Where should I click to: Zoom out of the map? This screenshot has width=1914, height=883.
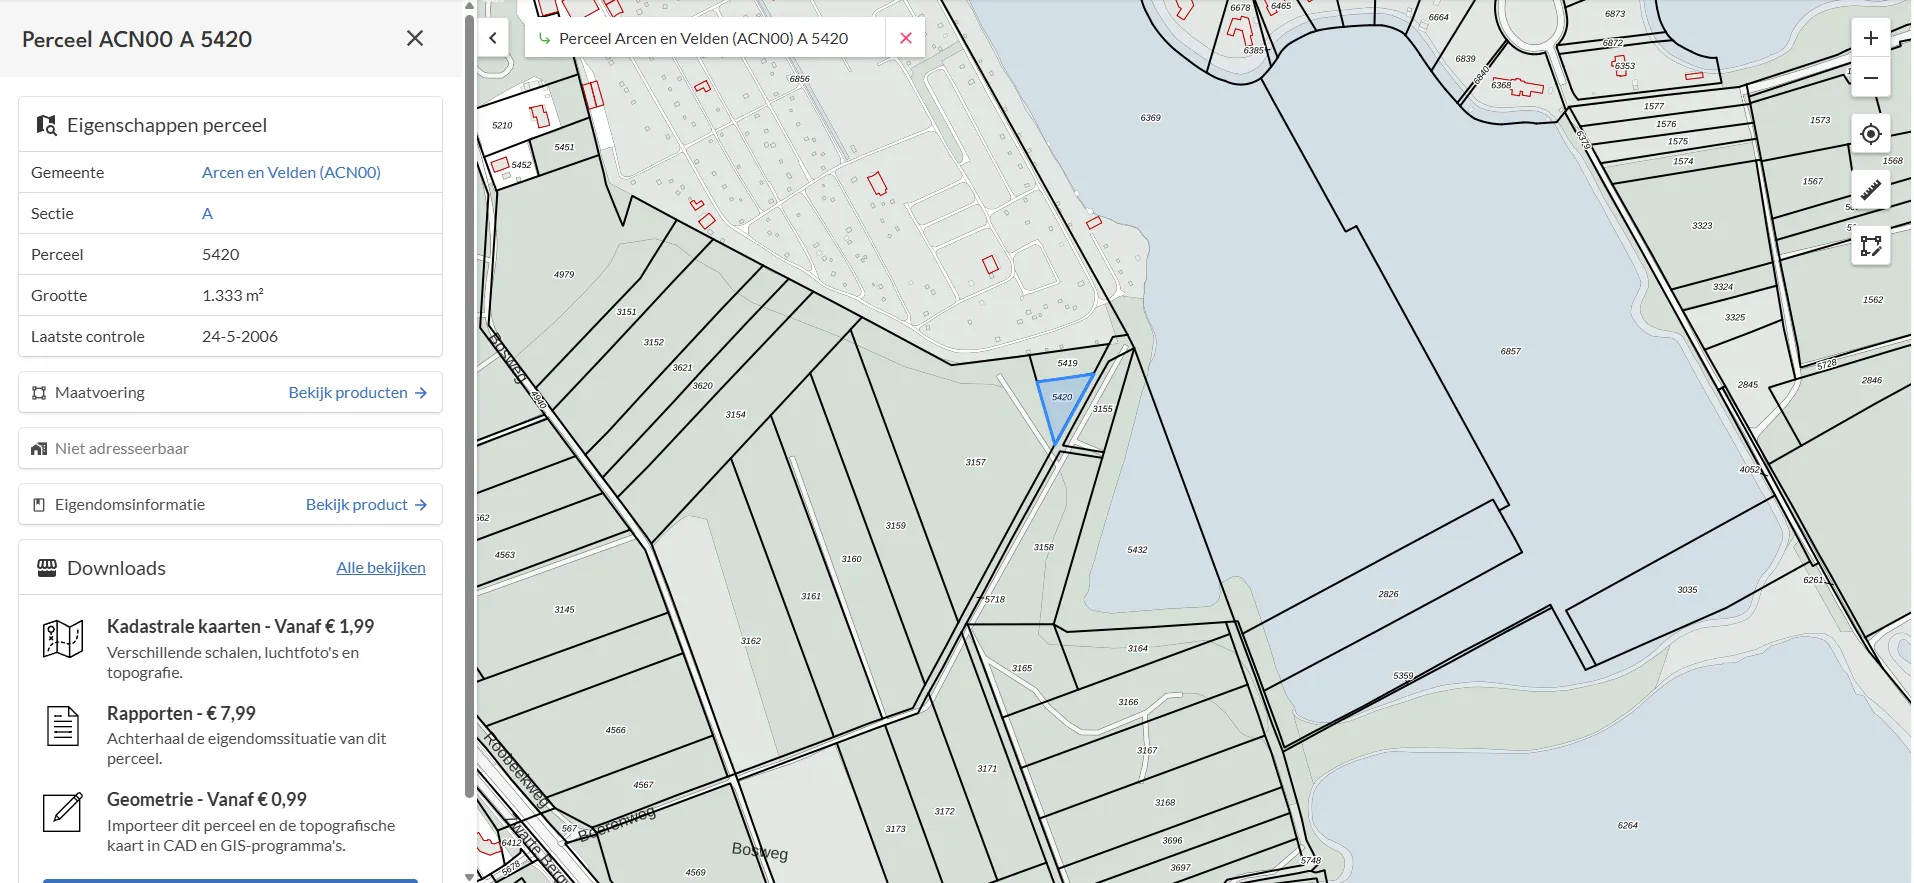tap(1870, 78)
